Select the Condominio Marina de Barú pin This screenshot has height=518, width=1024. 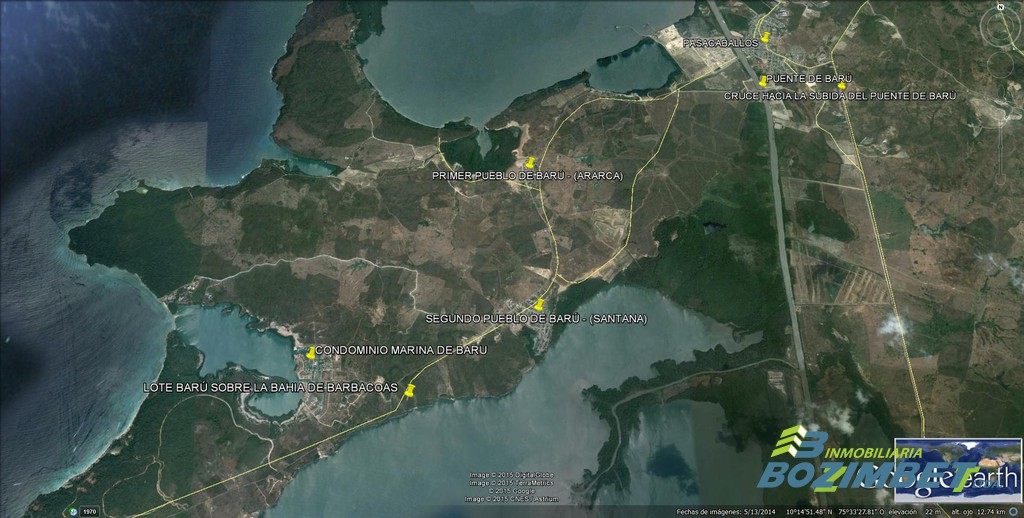click(311, 352)
